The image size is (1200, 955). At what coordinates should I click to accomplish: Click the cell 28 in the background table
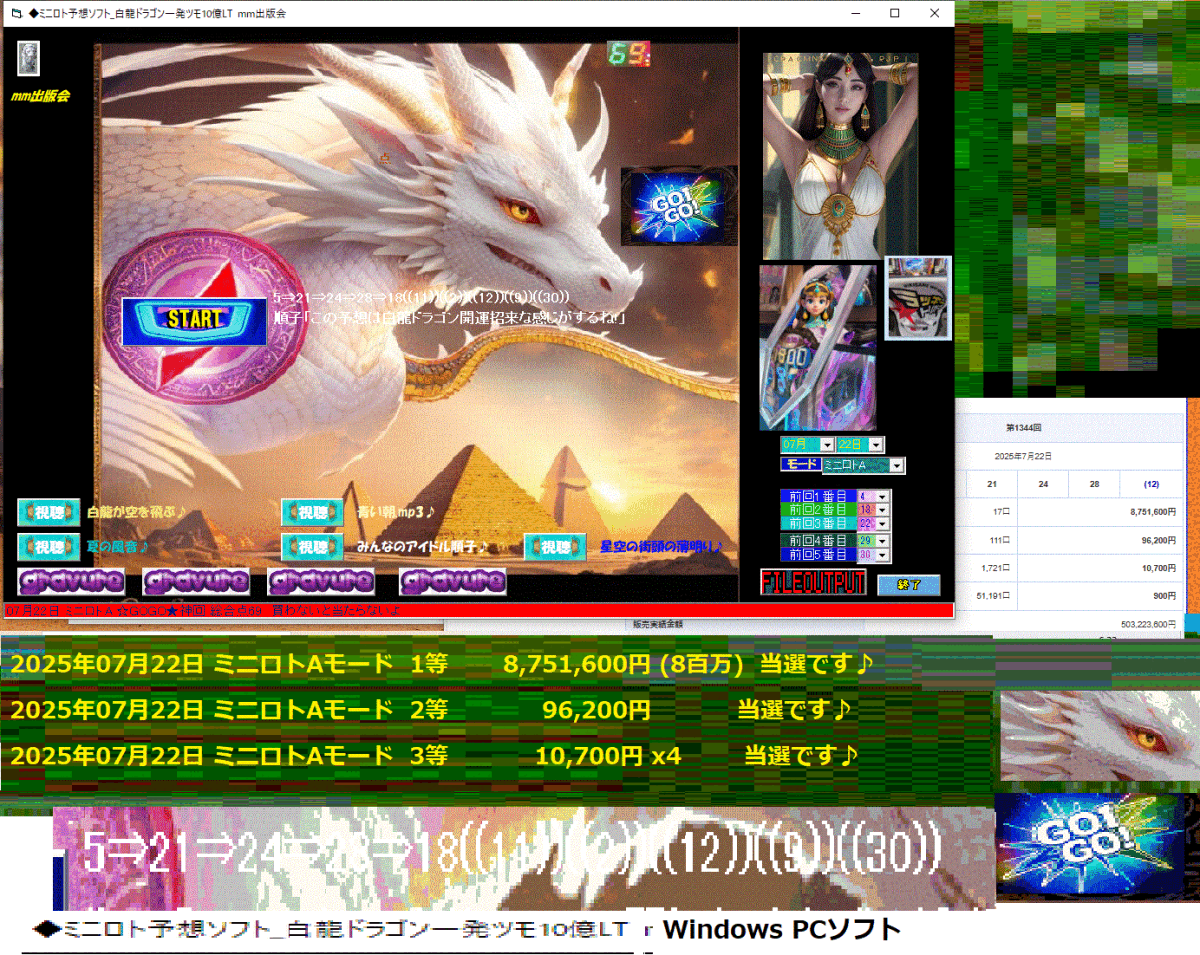click(1094, 484)
